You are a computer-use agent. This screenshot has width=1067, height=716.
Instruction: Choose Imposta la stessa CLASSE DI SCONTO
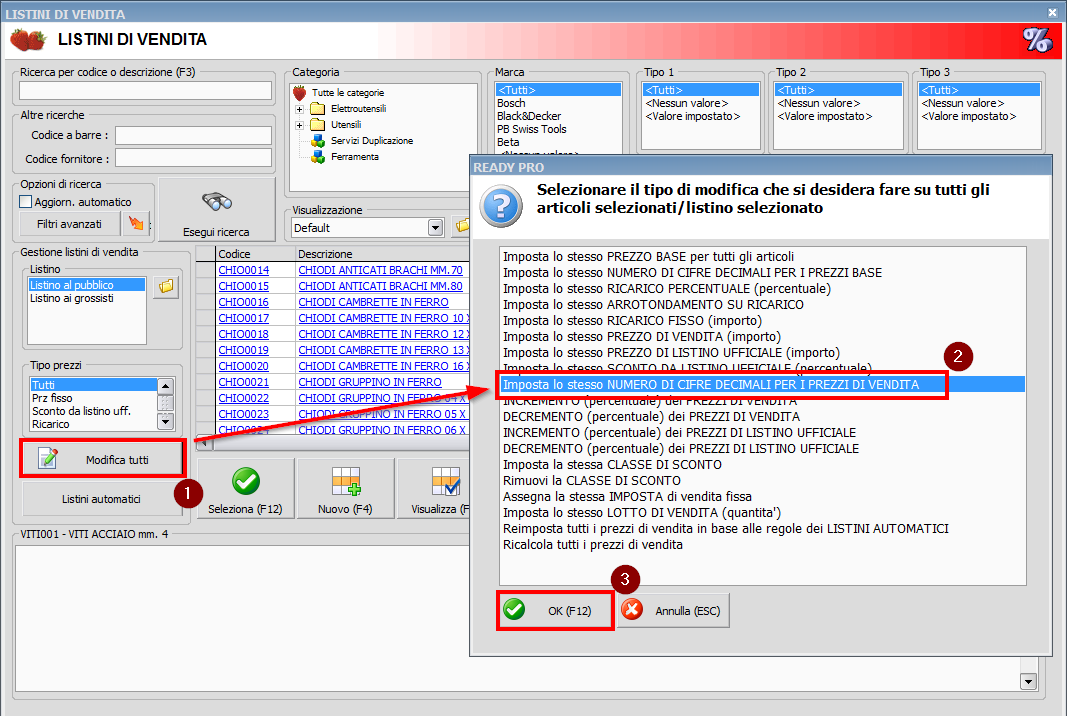pyautogui.click(x=612, y=464)
